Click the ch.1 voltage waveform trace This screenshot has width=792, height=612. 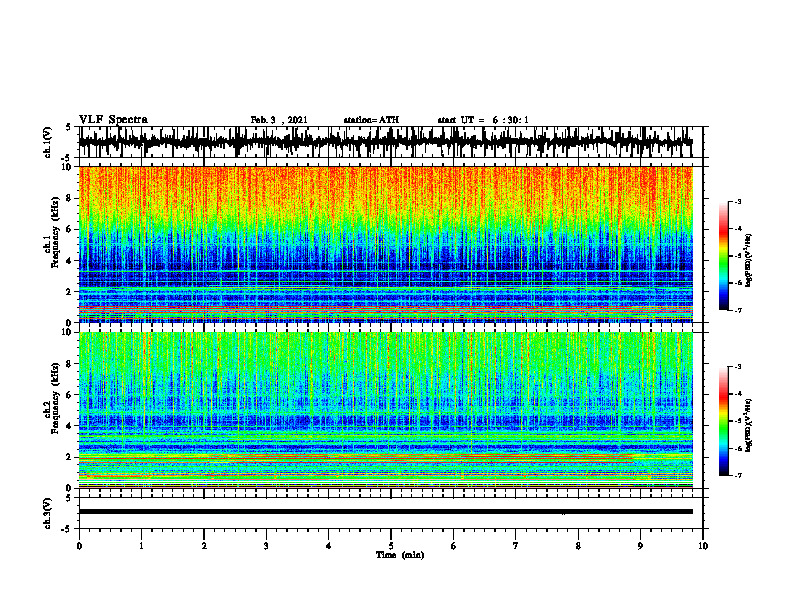coord(386,142)
